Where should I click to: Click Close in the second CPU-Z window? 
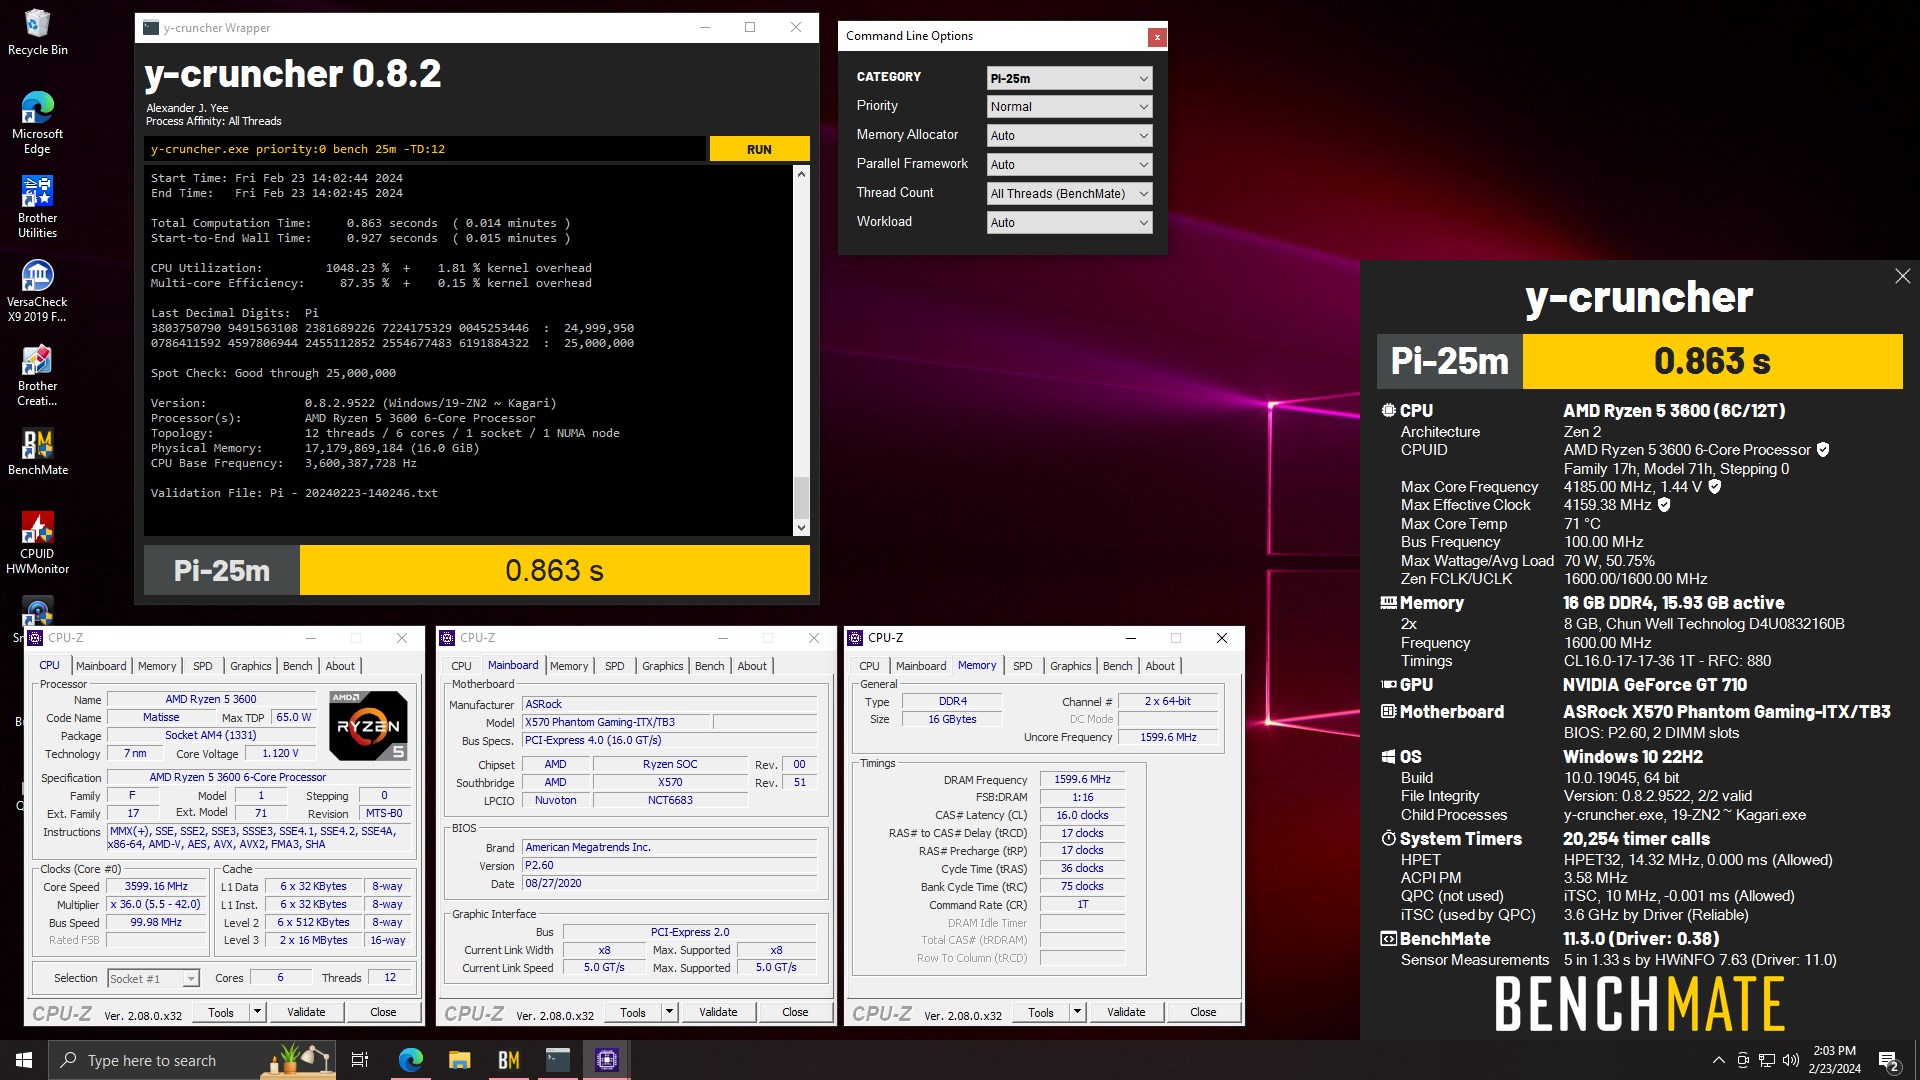[795, 1012]
